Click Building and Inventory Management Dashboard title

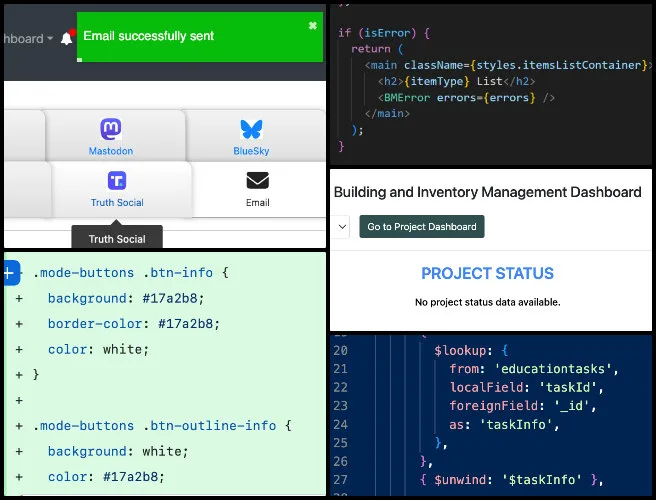pos(487,192)
